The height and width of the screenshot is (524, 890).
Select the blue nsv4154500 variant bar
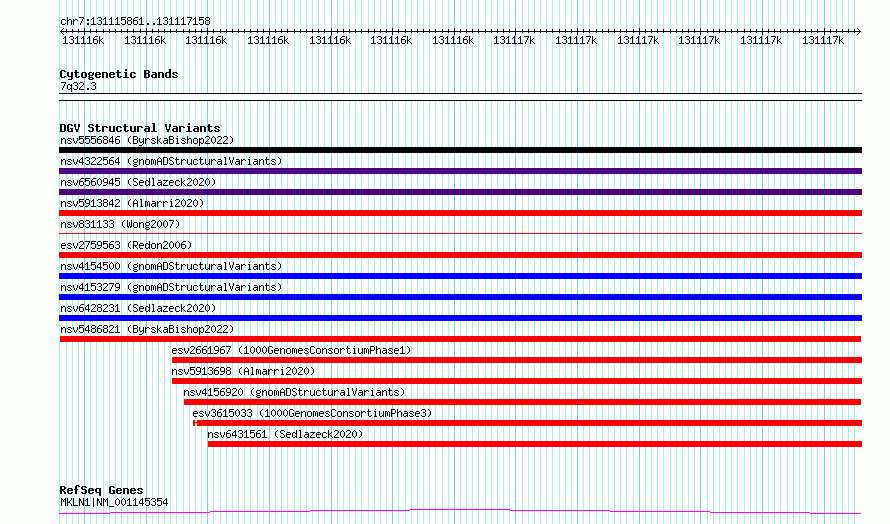pos(460,276)
